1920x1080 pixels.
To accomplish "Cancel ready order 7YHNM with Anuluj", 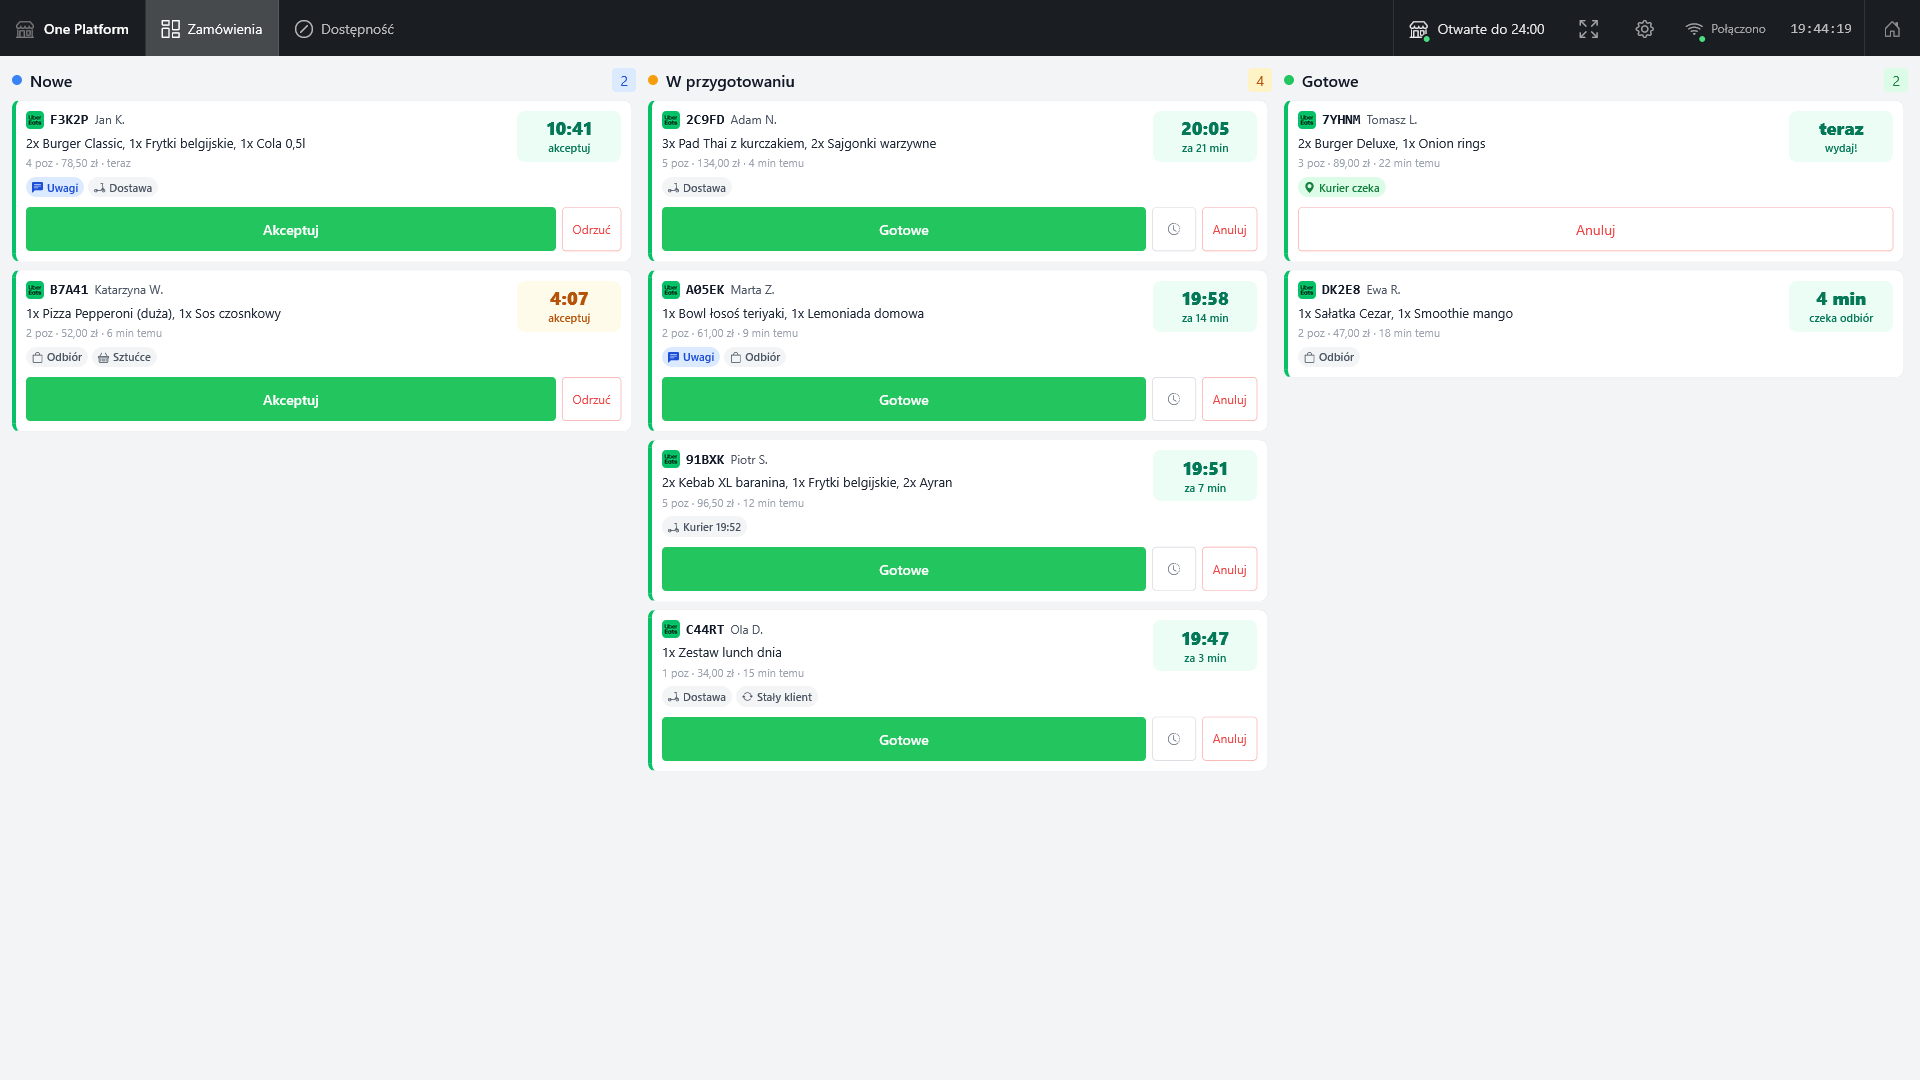I will pyautogui.click(x=1595, y=229).
